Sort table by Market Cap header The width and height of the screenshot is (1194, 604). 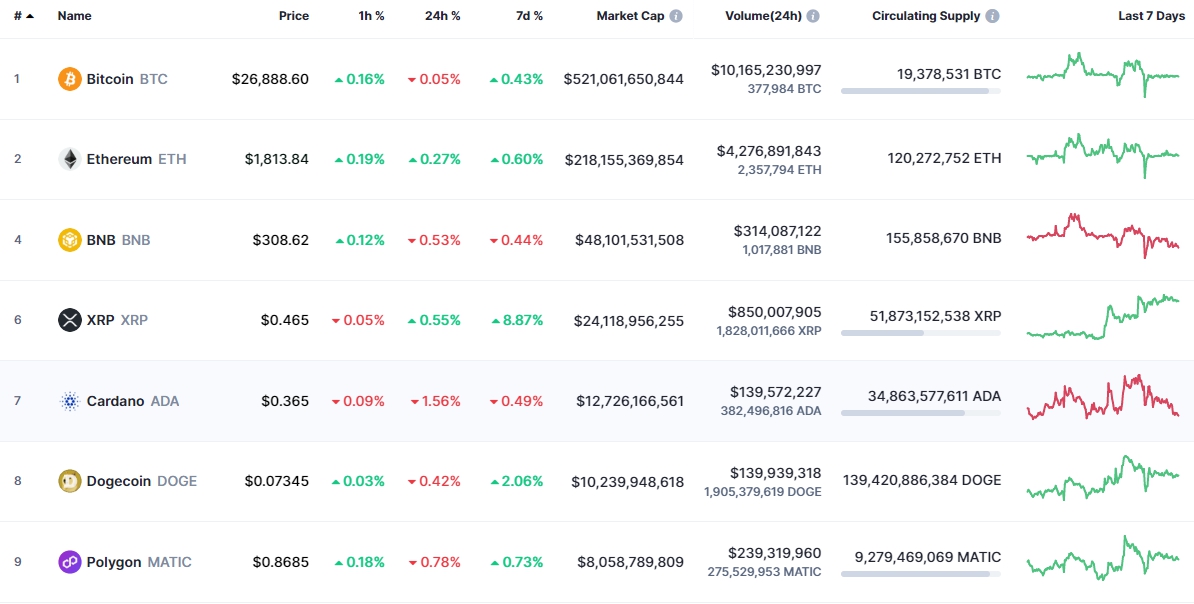pyautogui.click(x=631, y=16)
